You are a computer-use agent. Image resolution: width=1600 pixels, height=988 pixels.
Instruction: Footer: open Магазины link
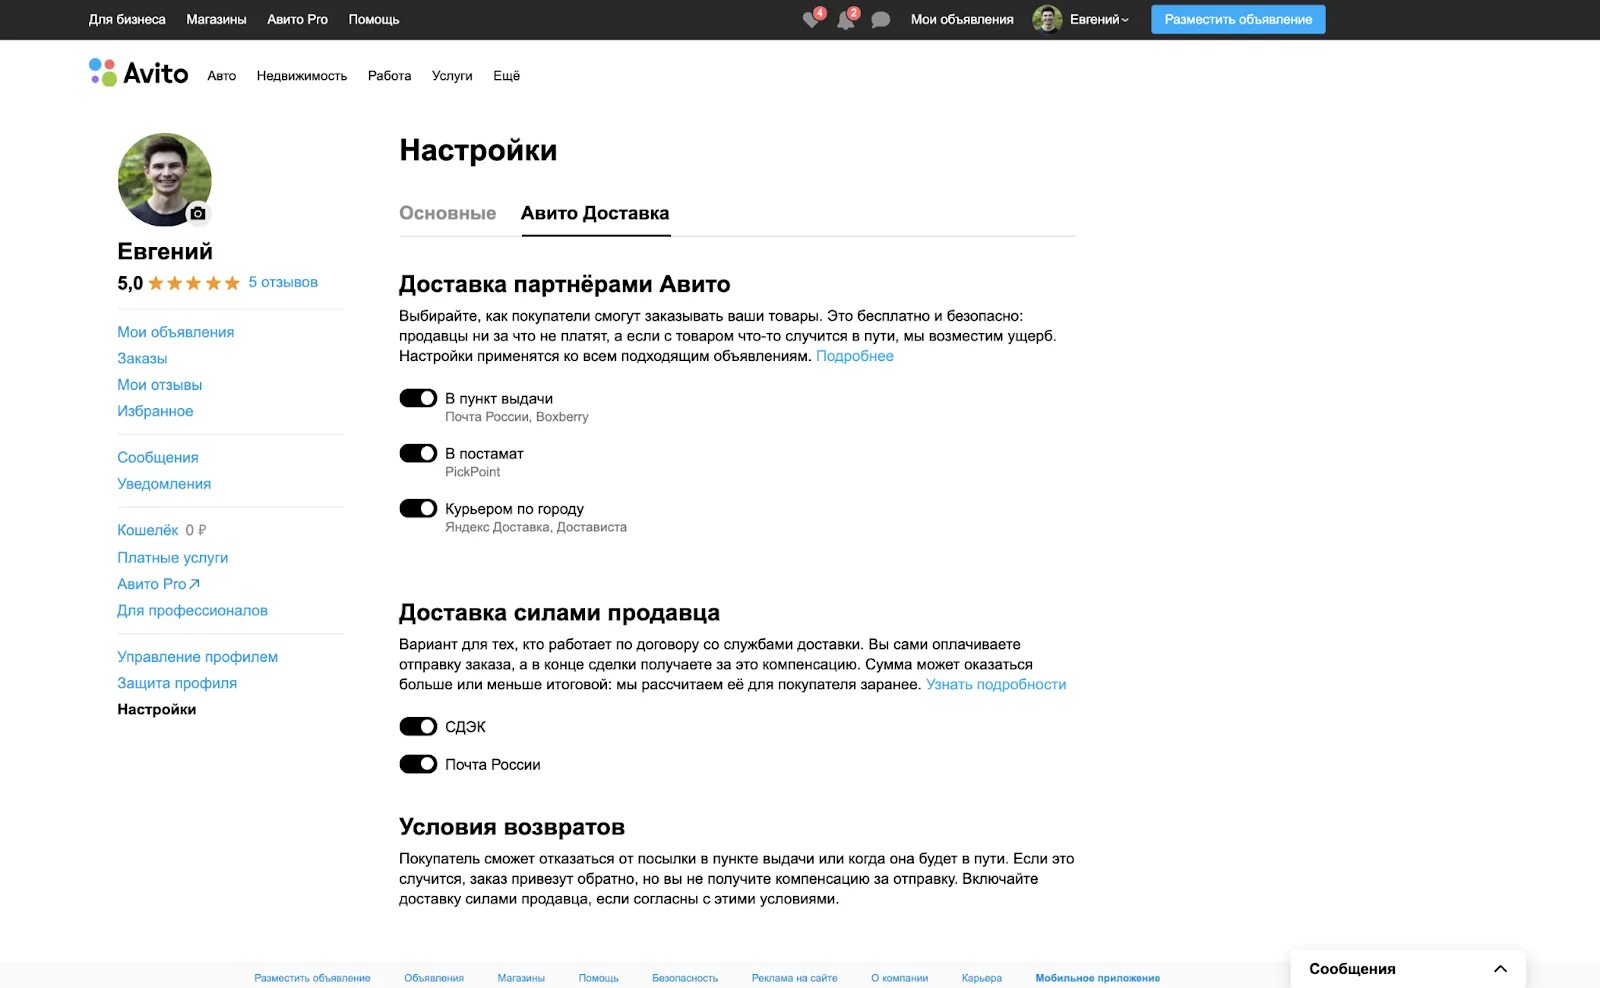[x=521, y=978]
